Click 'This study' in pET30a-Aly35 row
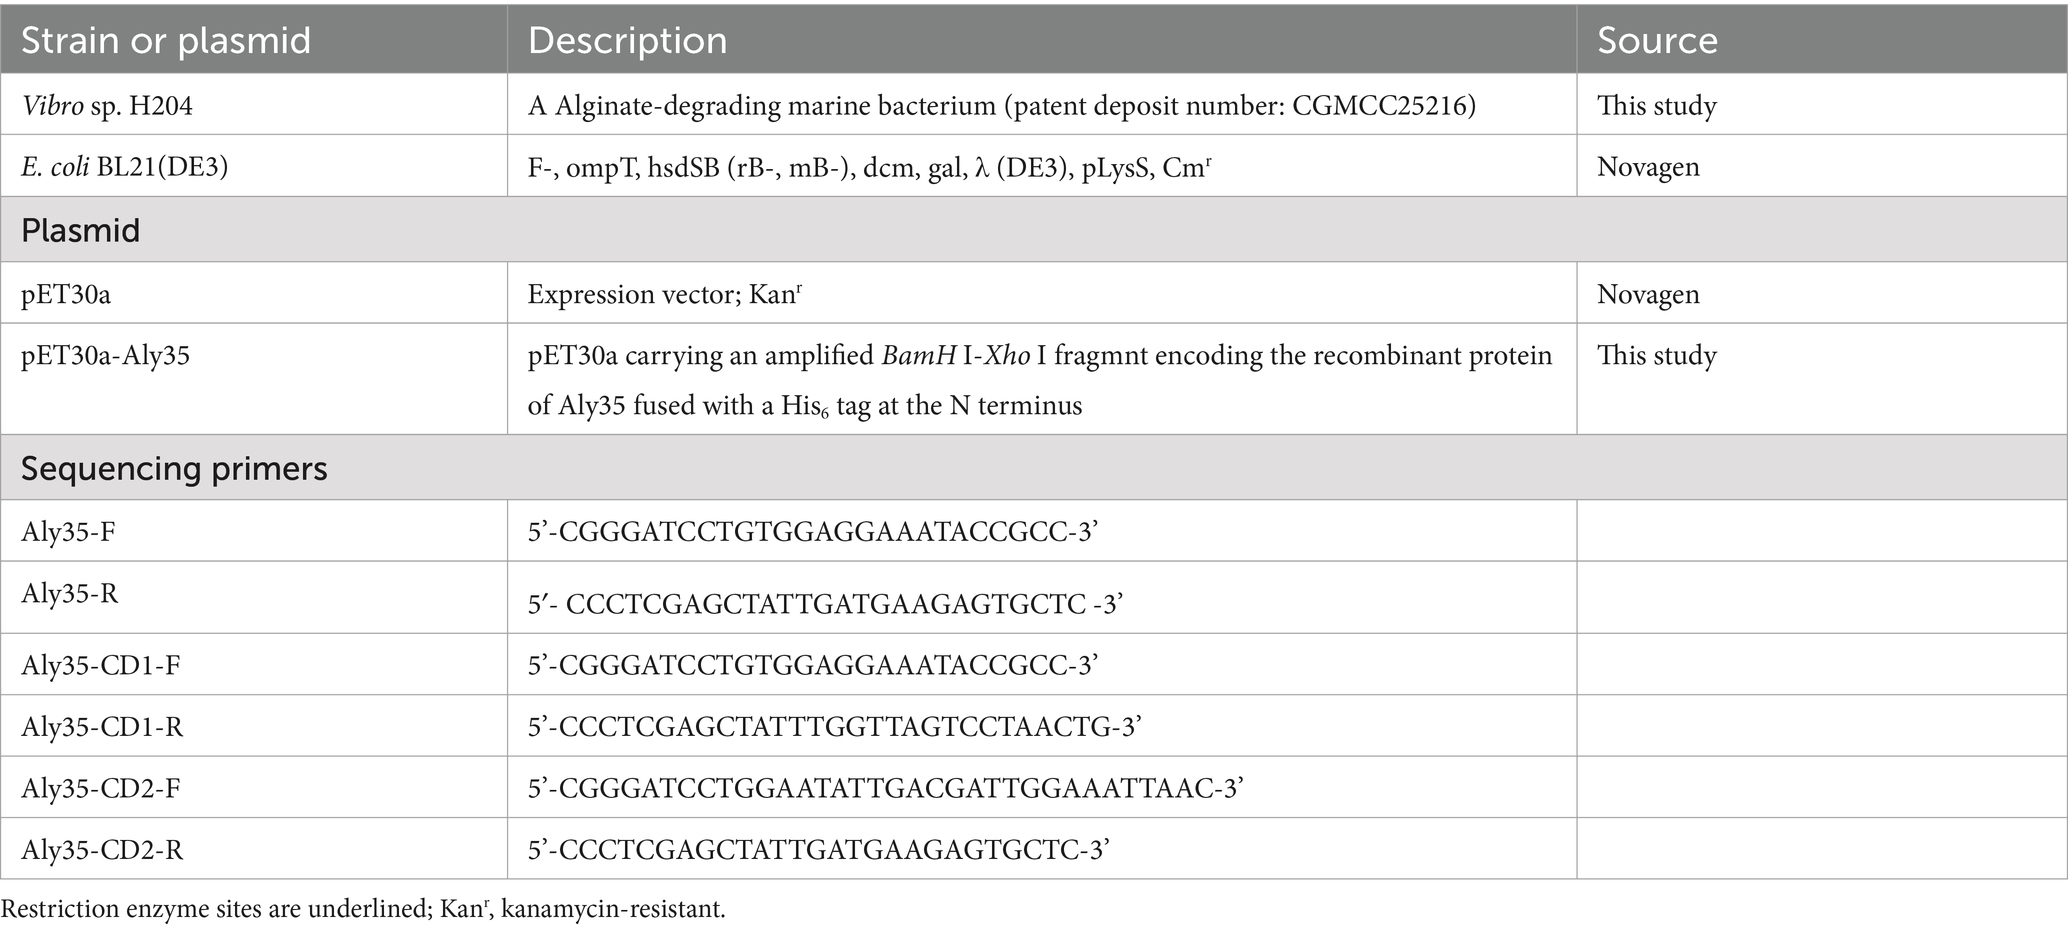Screen dimensions: 2068x931 tap(1657, 355)
